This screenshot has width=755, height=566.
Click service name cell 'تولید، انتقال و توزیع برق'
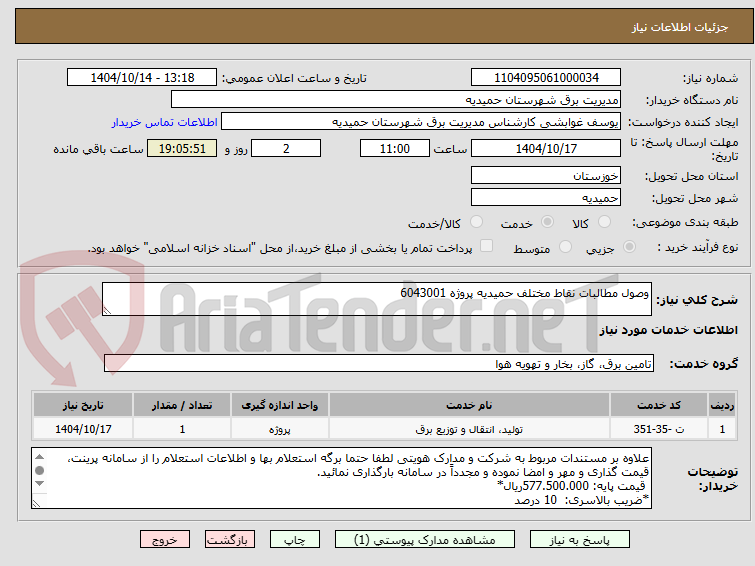(469, 429)
